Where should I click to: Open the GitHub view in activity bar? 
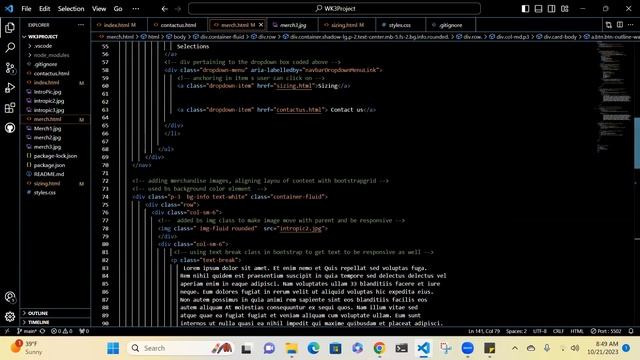(10, 128)
